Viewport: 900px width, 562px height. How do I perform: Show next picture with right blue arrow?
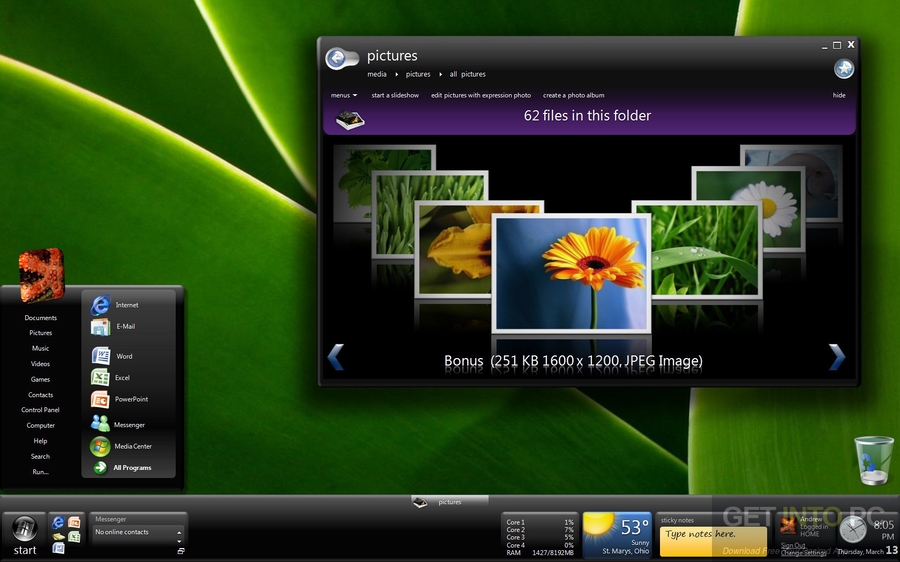point(837,357)
